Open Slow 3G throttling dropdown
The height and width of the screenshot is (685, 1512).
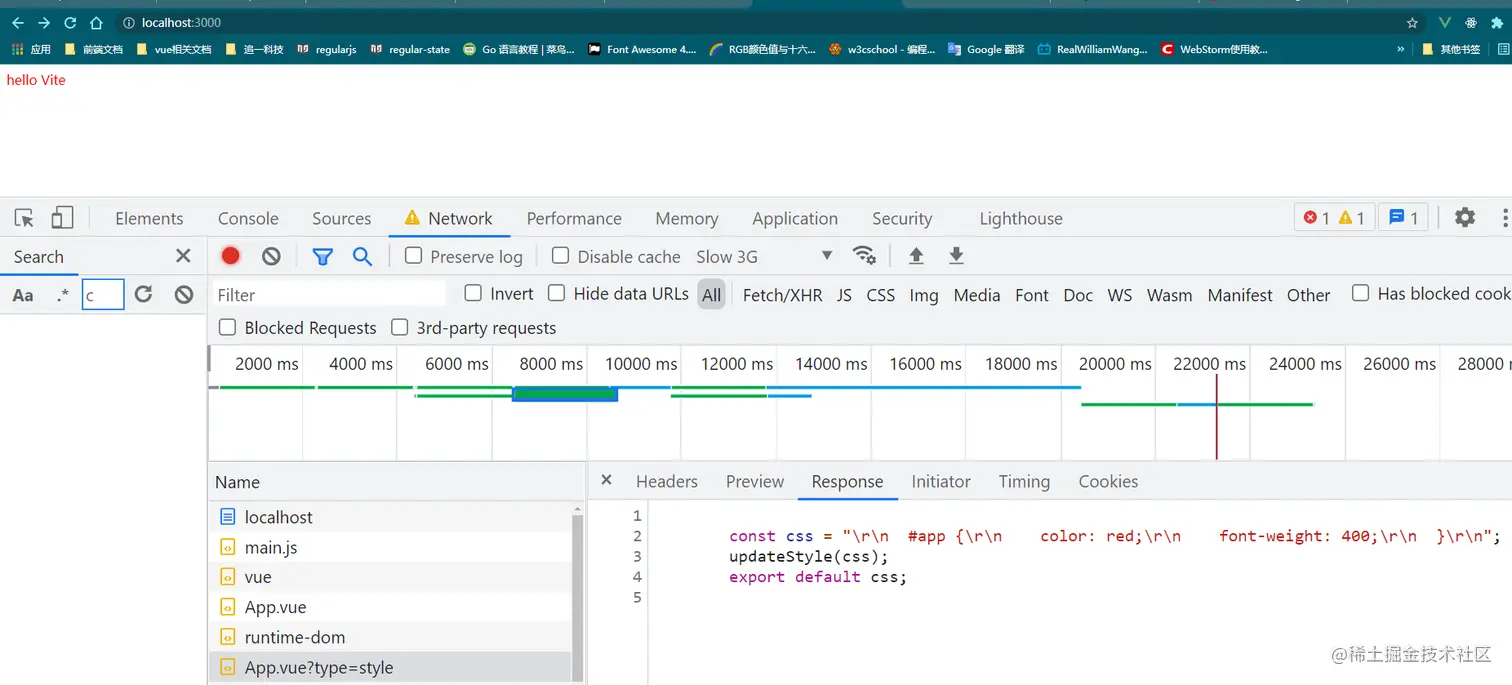tap(765, 256)
